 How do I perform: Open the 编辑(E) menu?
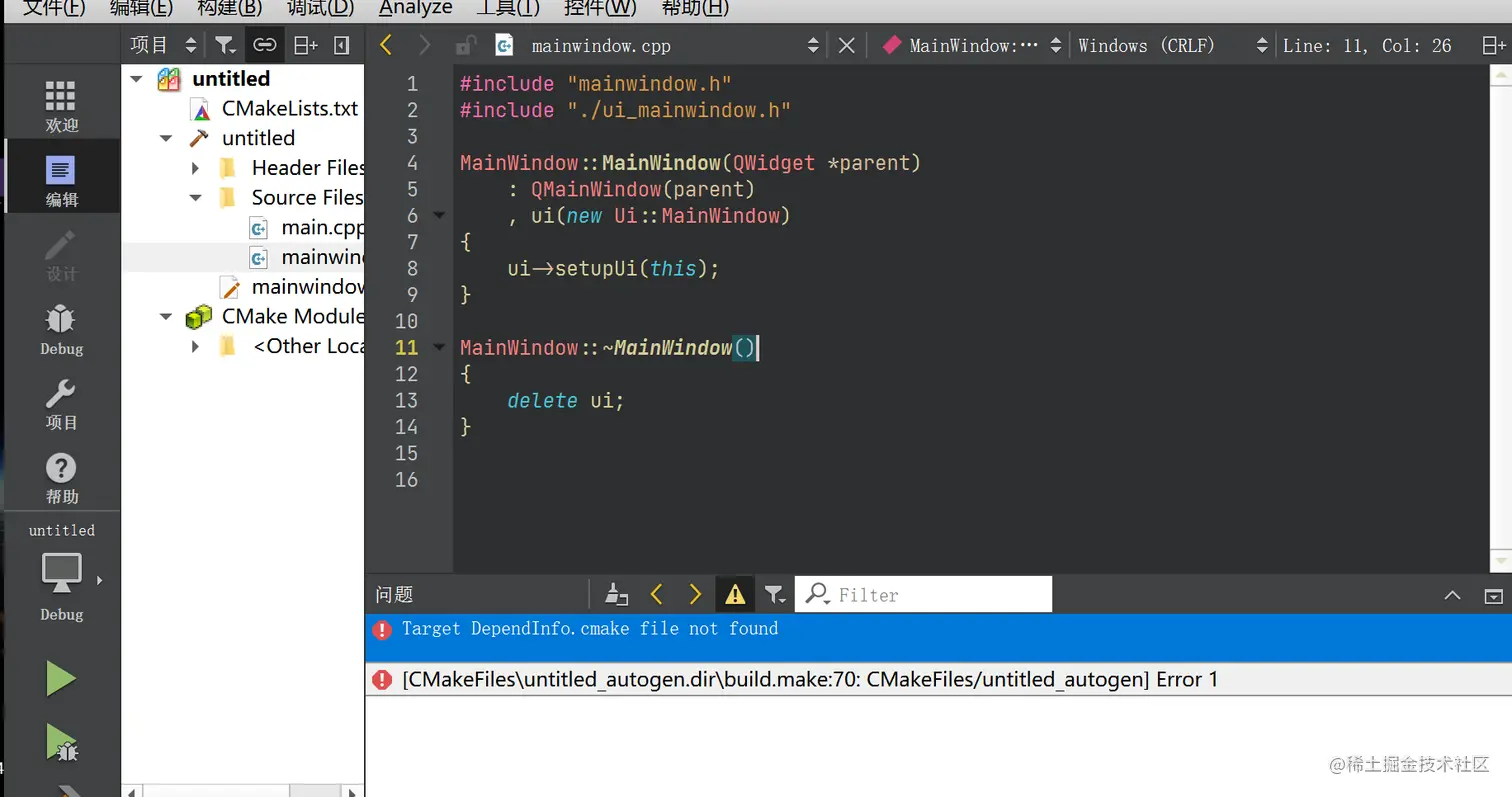[x=141, y=8]
